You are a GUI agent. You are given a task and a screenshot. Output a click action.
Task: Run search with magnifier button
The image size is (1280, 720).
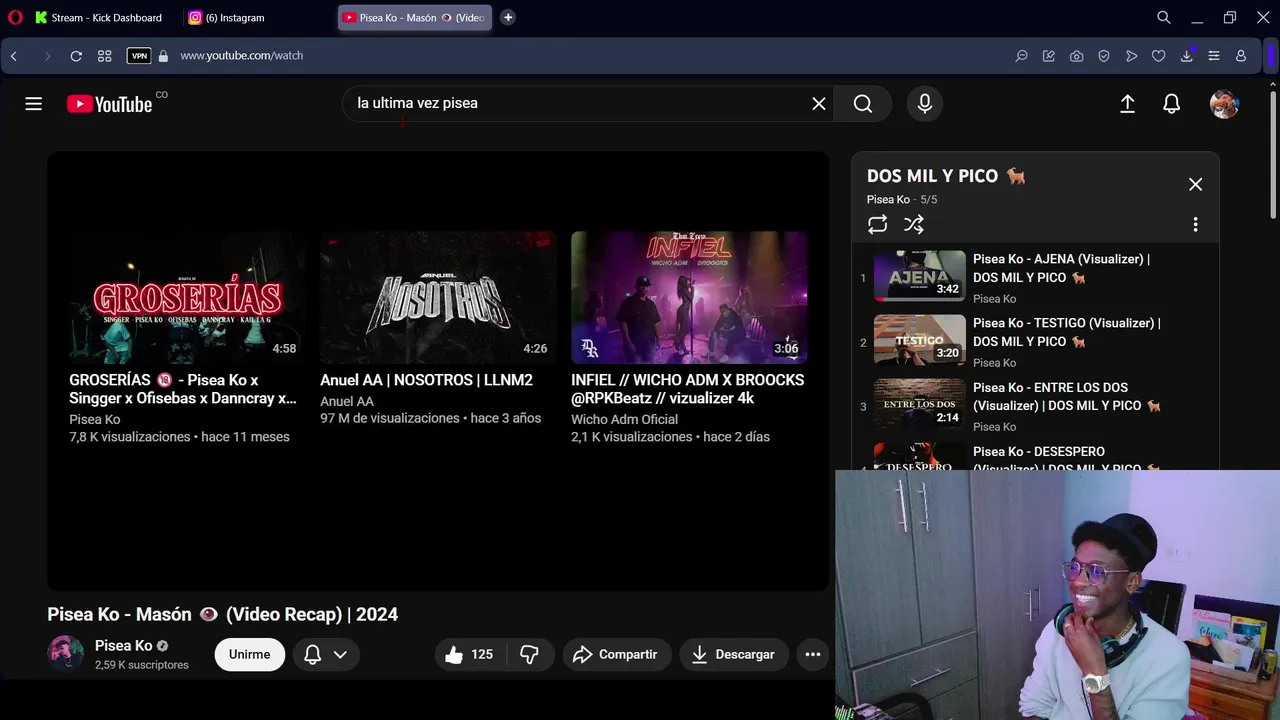tap(863, 104)
